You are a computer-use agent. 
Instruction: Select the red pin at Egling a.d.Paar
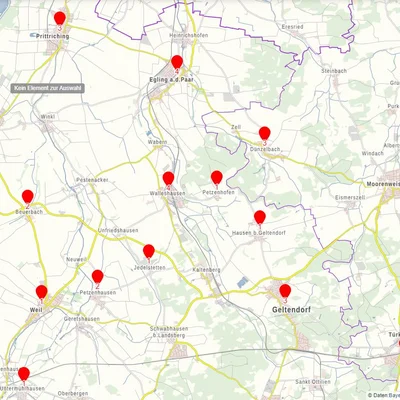tap(177, 62)
